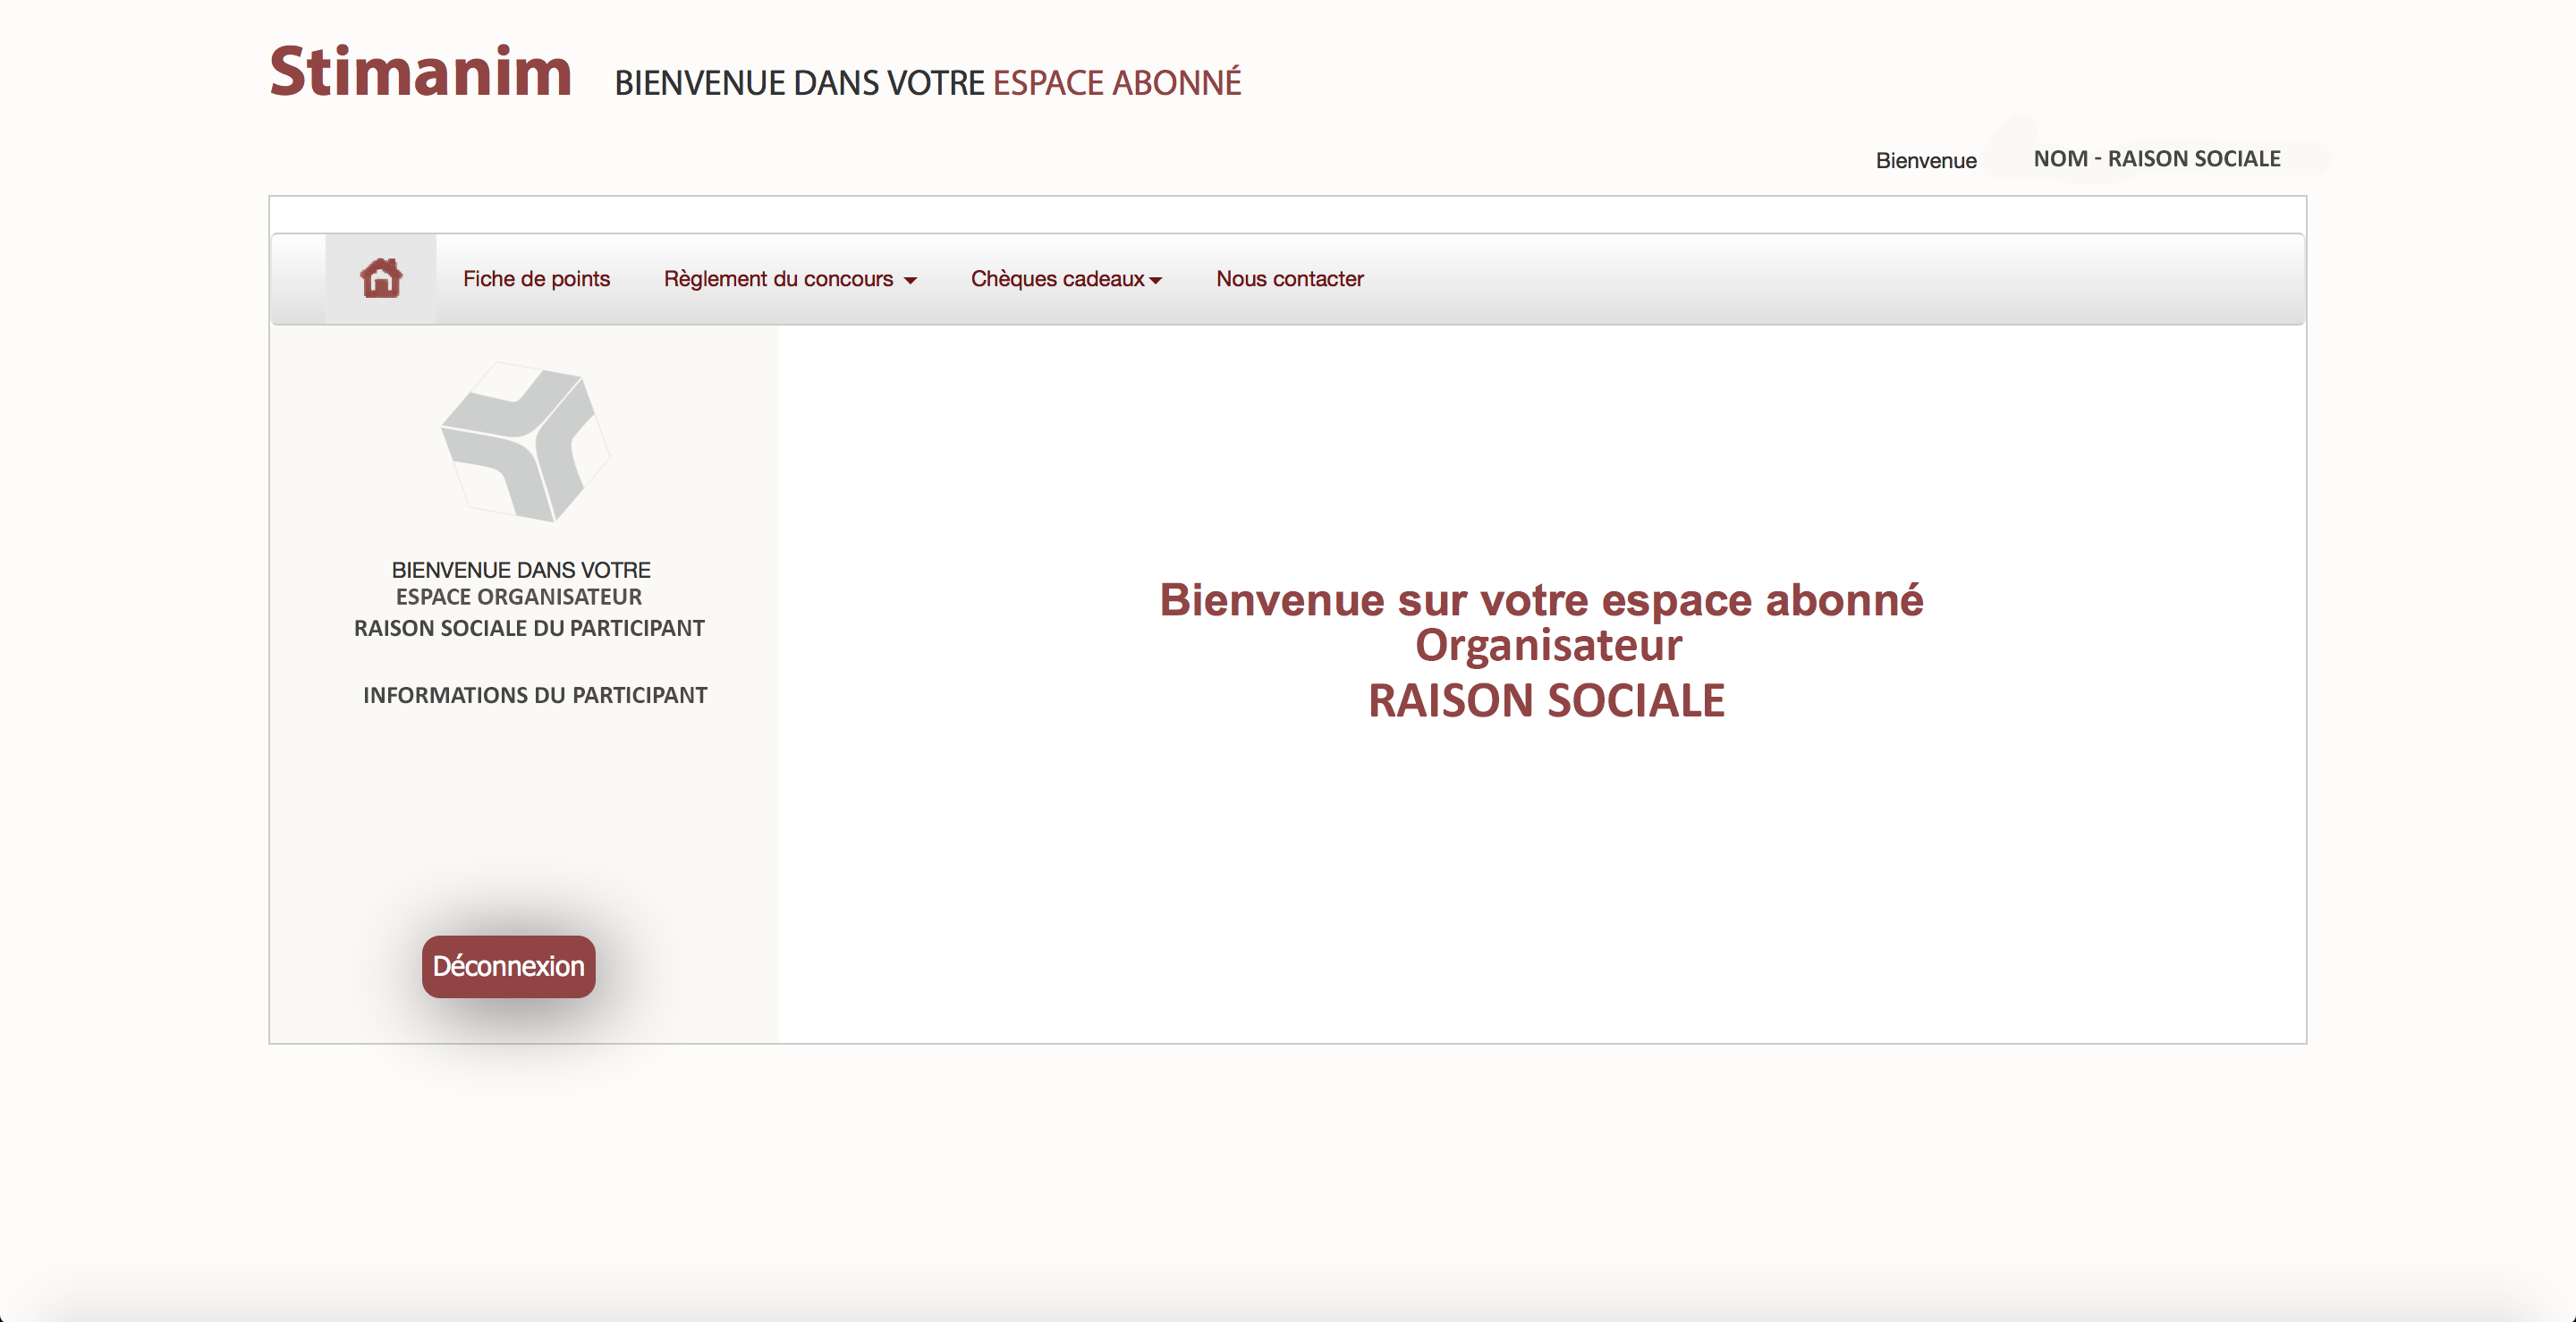Click heading Bienvenue sur votre espace abonné
The height and width of the screenshot is (1322, 2576).
[x=1541, y=600]
